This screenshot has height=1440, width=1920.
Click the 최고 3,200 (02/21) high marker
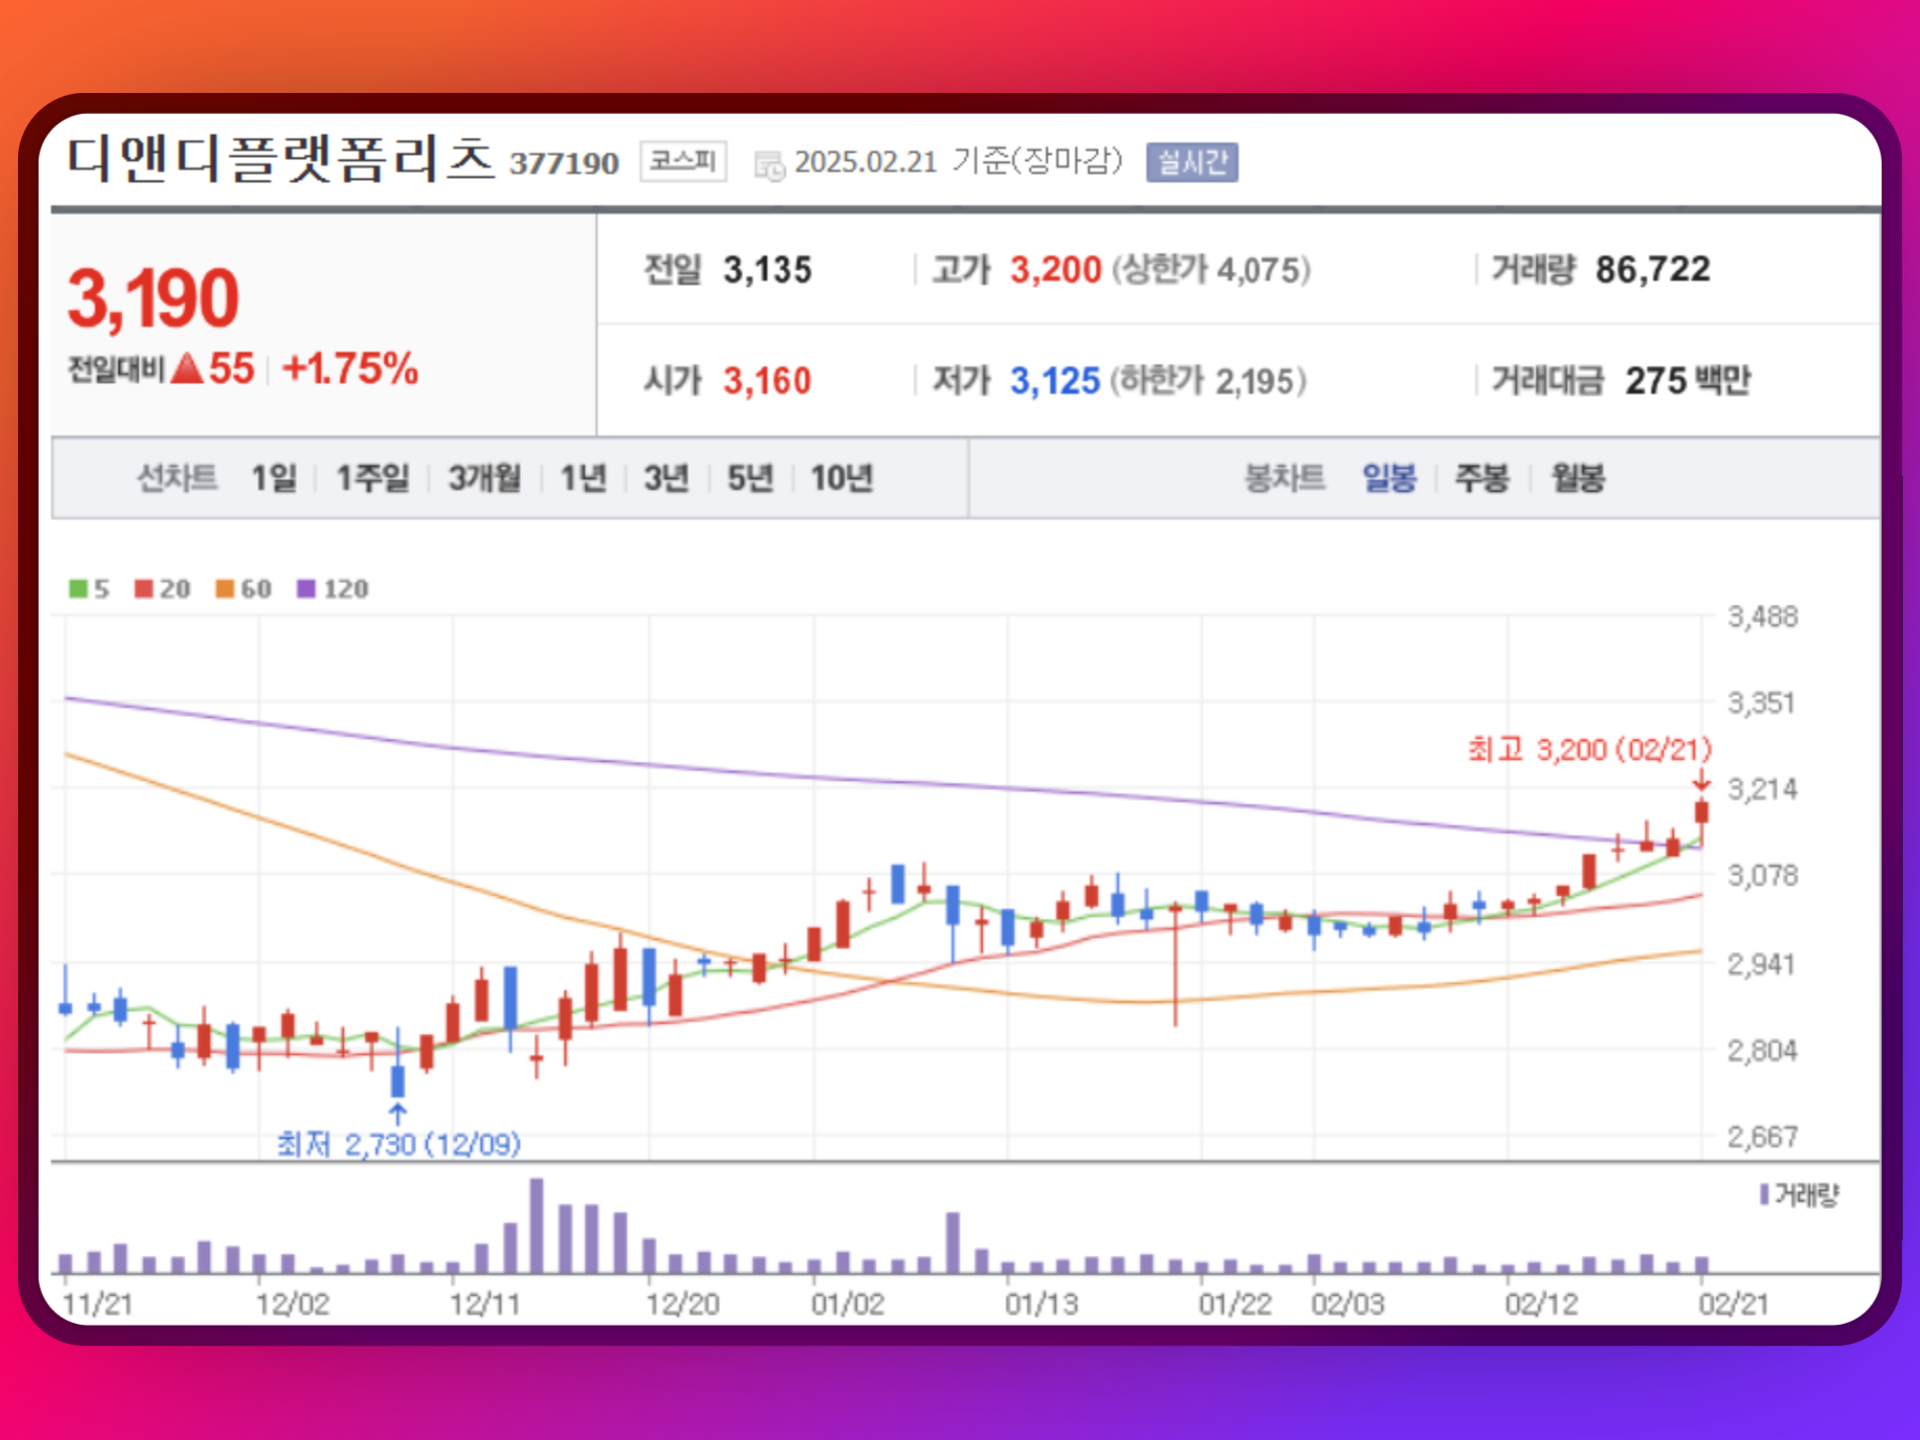1590,749
